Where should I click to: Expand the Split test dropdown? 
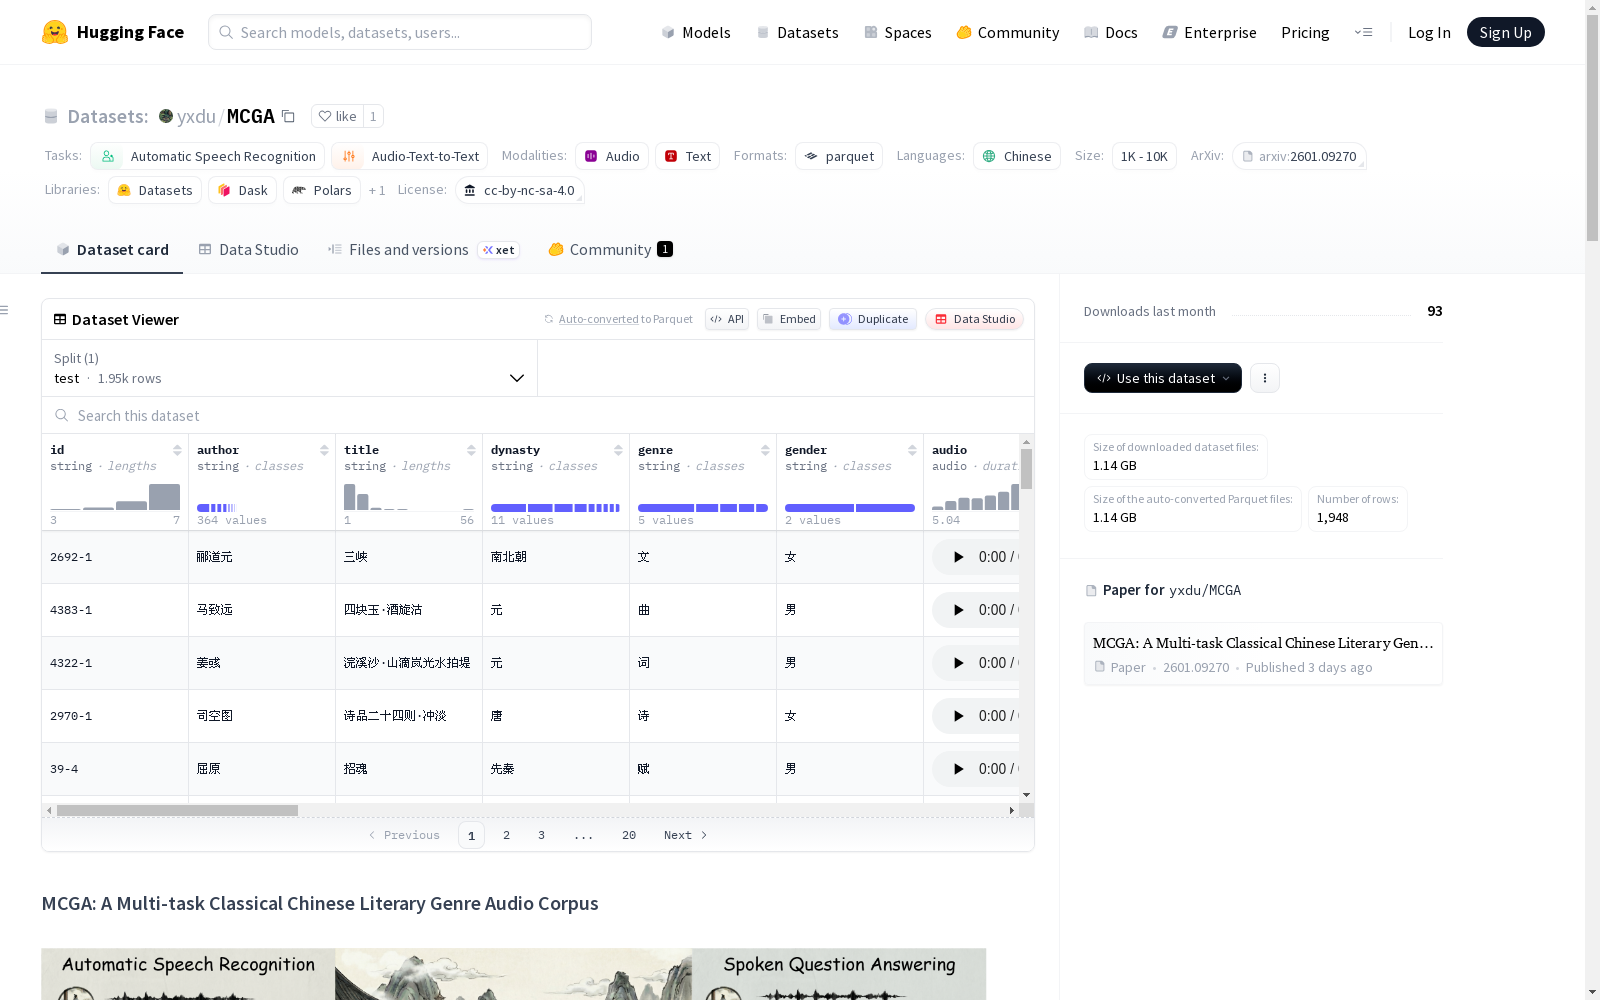[x=289, y=368]
